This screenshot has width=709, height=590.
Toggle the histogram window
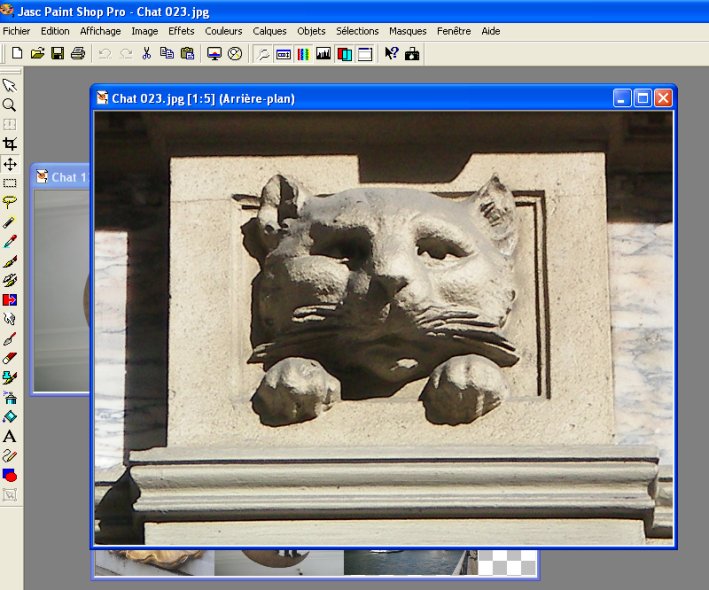pyautogui.click(x=324, y=54)
